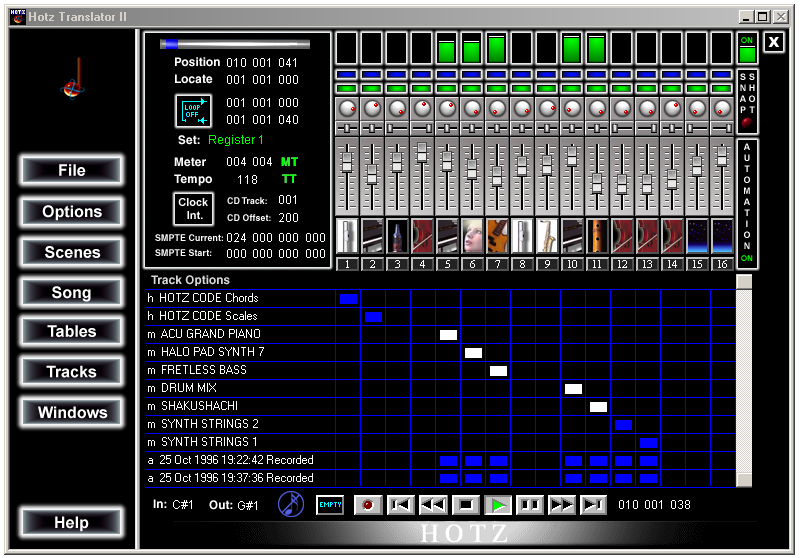Image resolution: width=800 pixels, height=558 pixels.
Task: Open the Song menu
Action: (71, 292)
